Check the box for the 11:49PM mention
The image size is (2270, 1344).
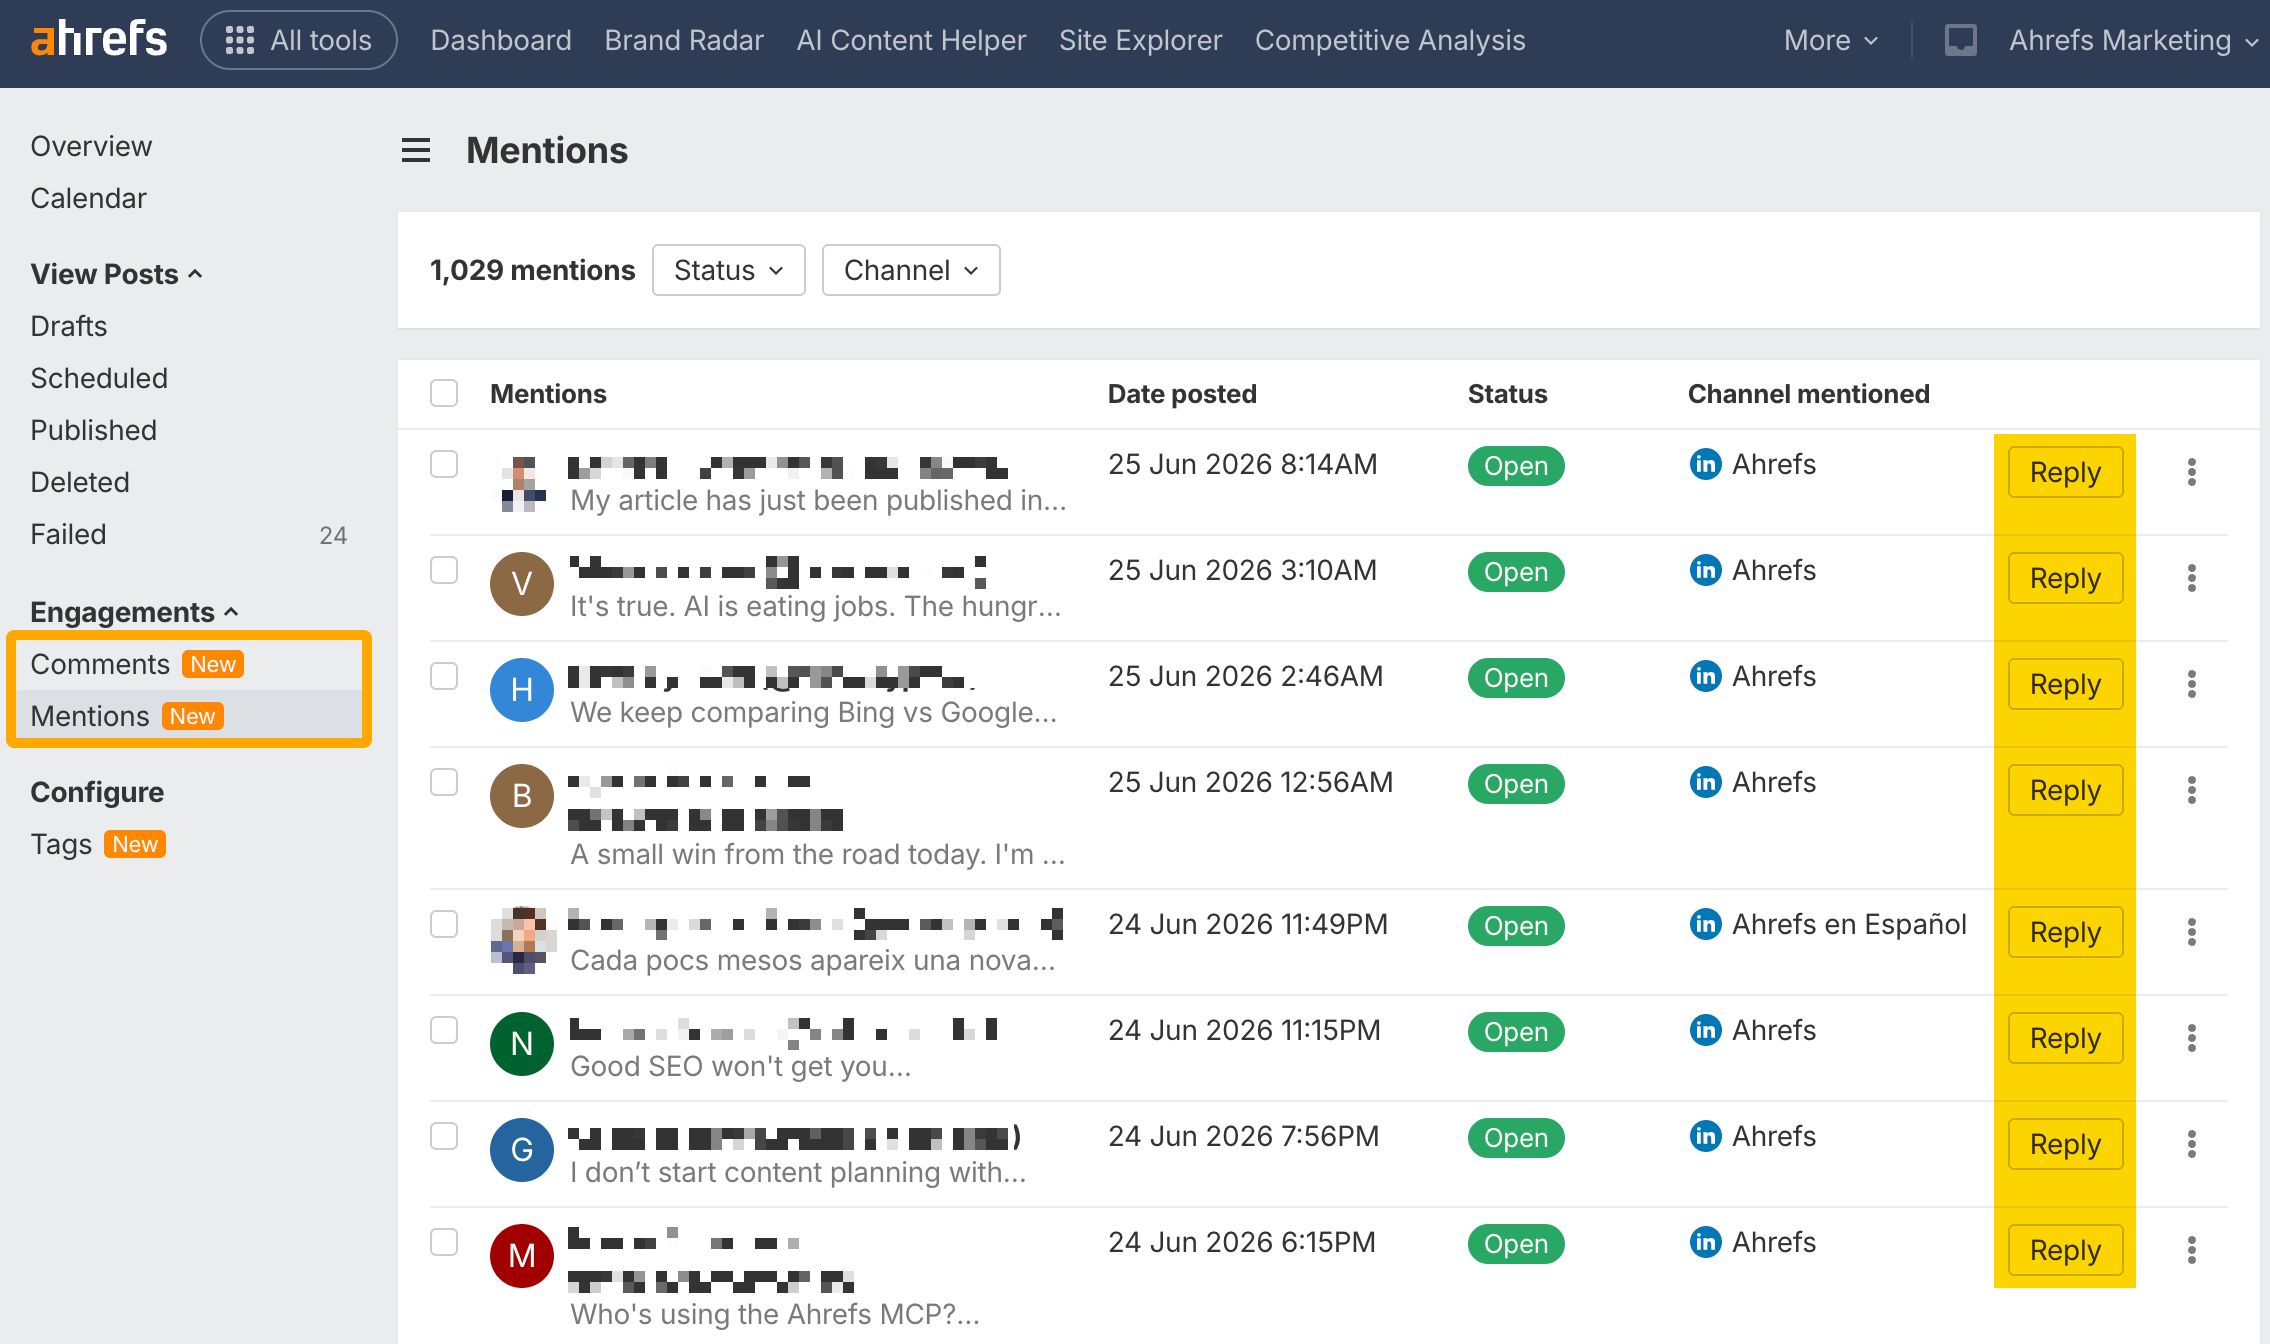pos(444,924)
